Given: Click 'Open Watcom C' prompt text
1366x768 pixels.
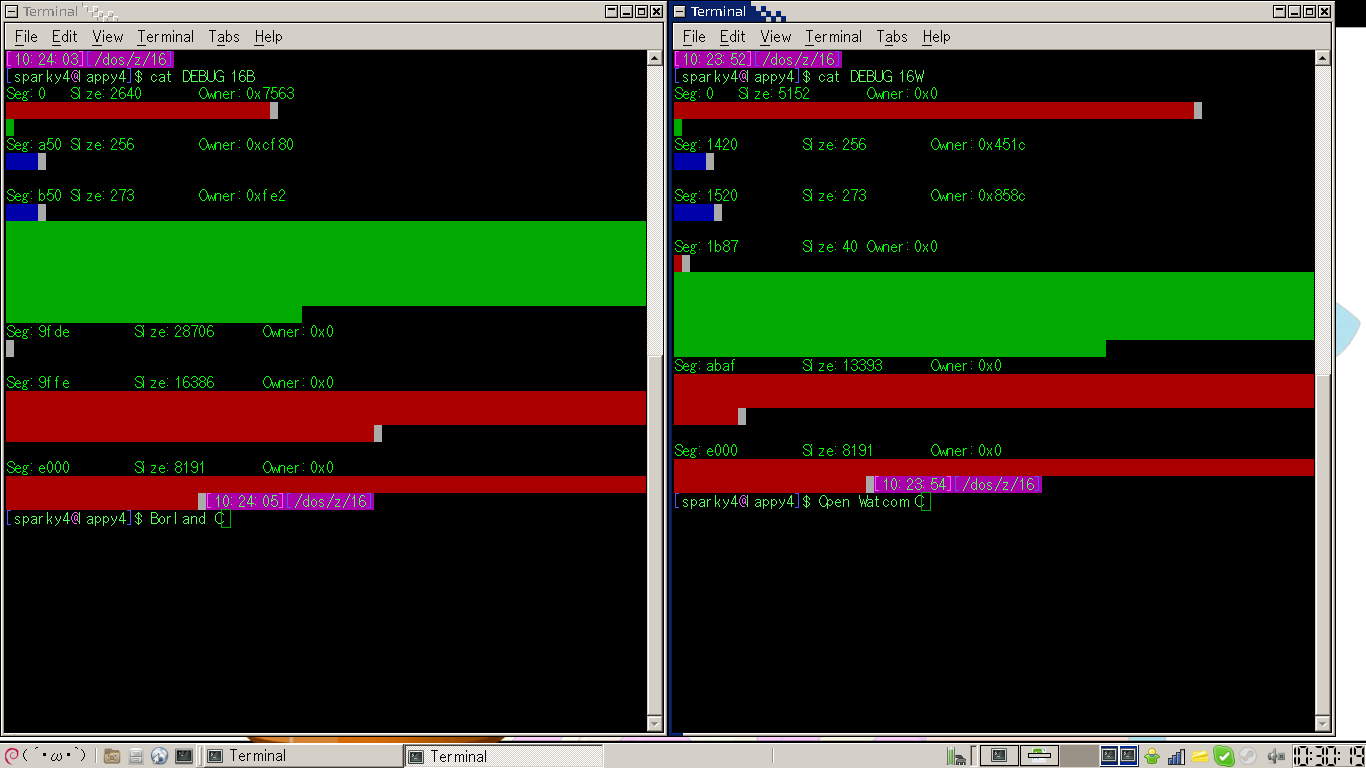Looking at the screenshot, I should click(871, 502).
